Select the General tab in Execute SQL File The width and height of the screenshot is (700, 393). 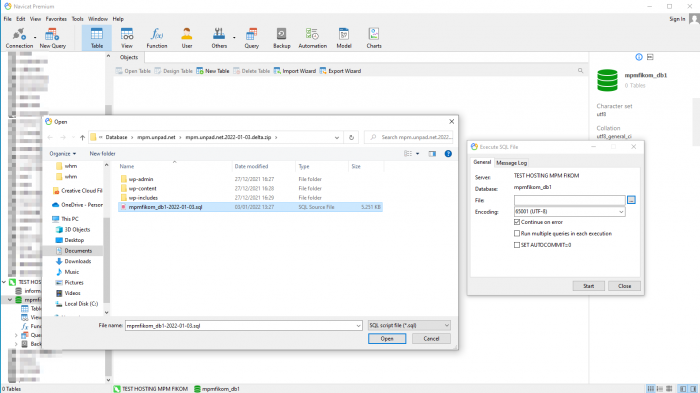point(482,163)
